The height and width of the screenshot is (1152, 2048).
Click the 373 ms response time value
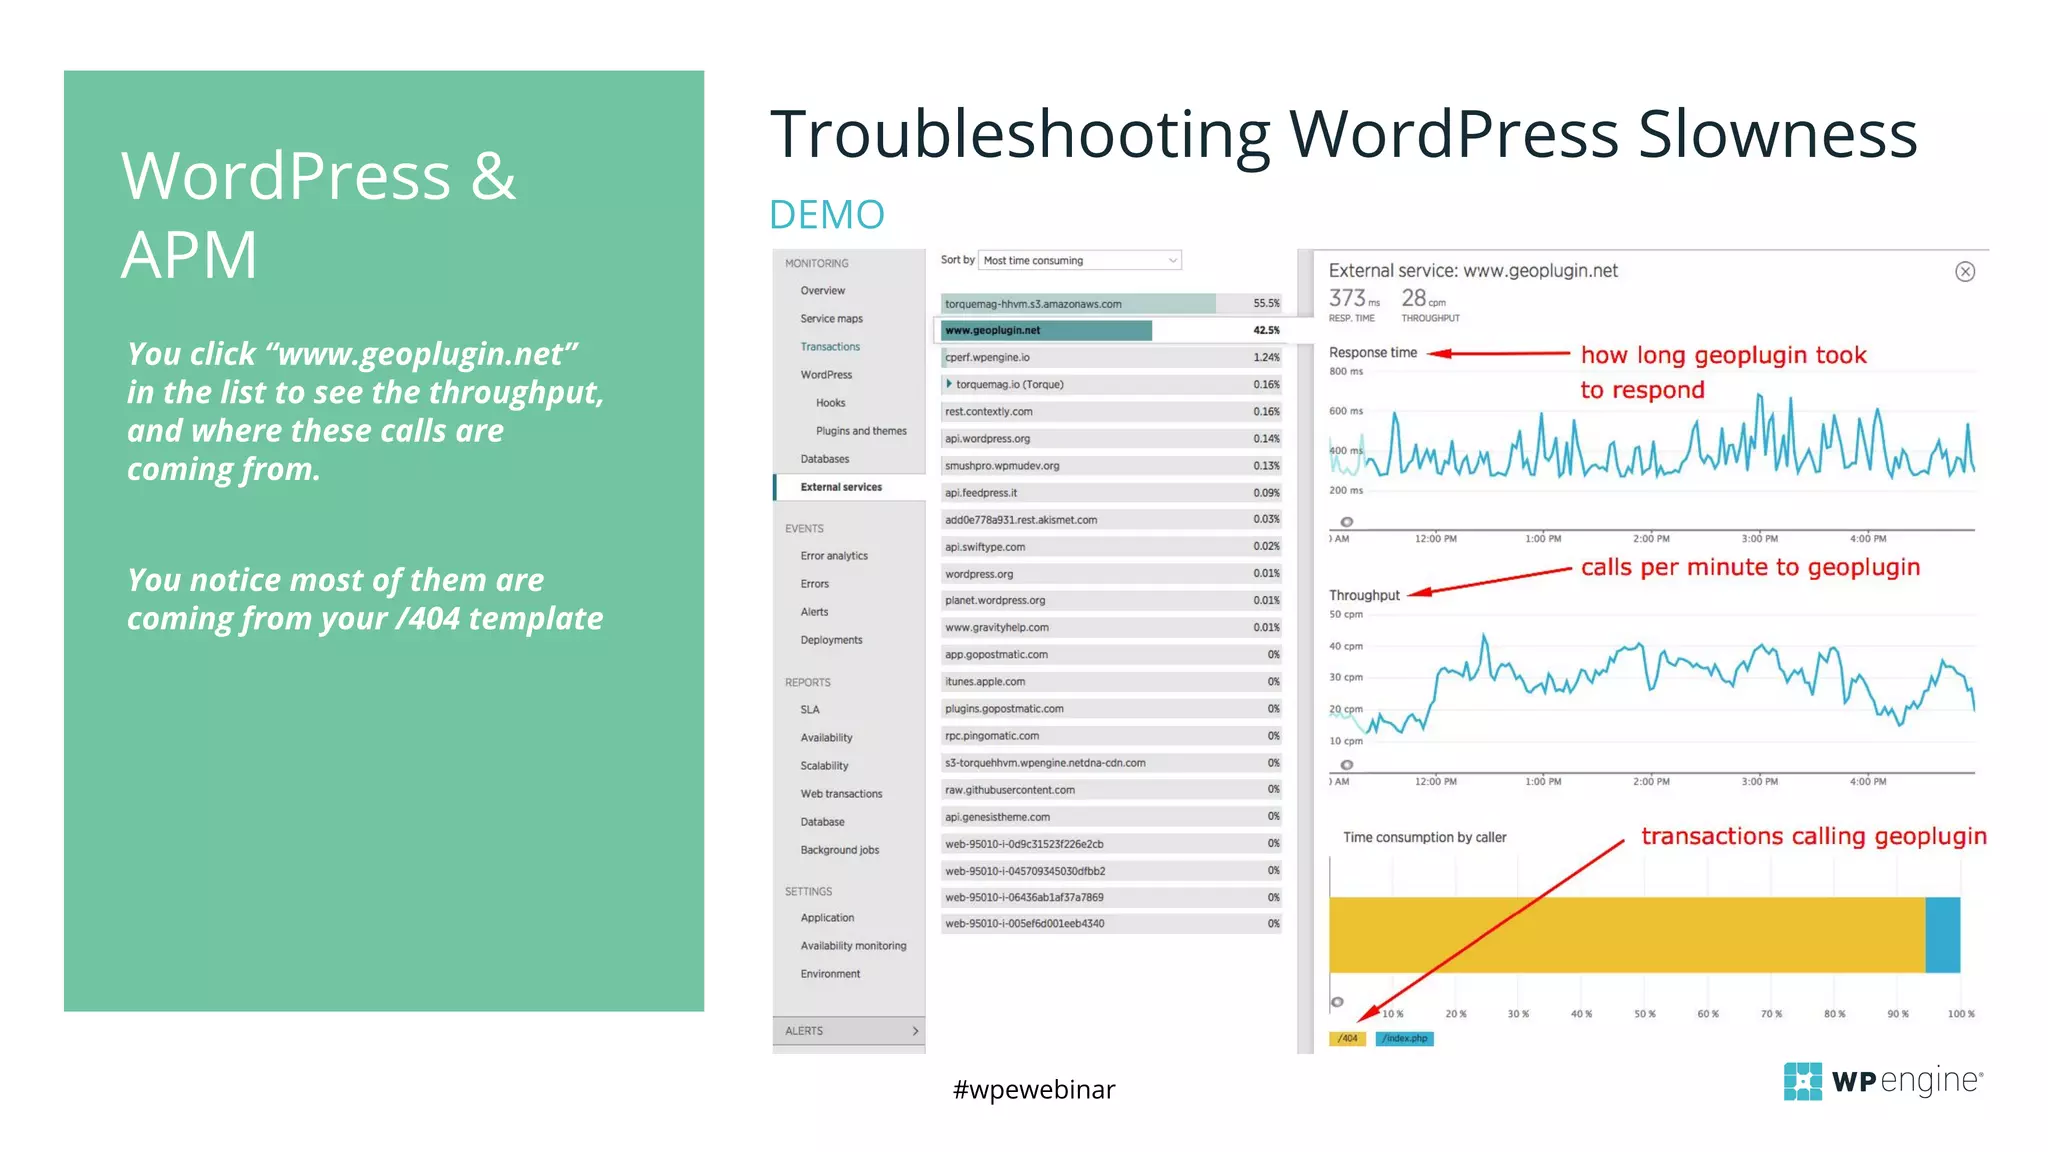click(x=1354, y=298)
